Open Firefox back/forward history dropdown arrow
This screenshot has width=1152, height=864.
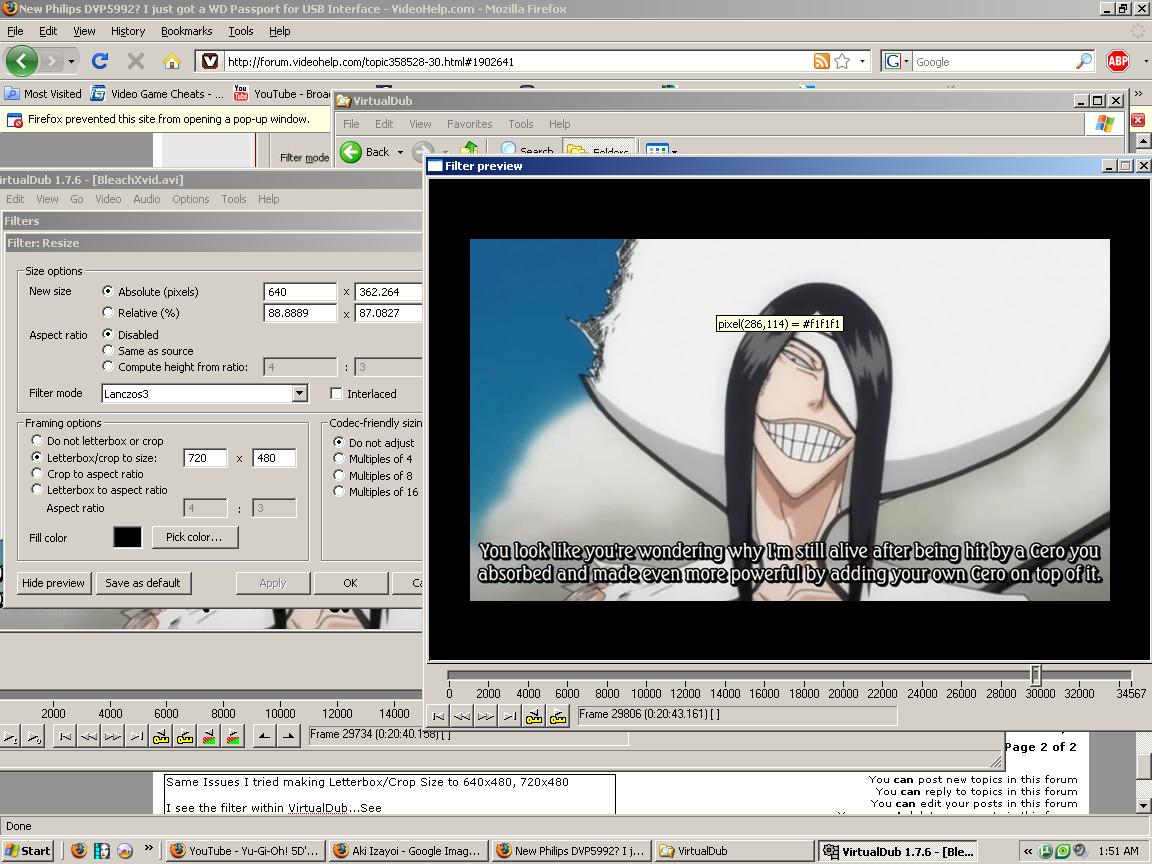[71, 61]
